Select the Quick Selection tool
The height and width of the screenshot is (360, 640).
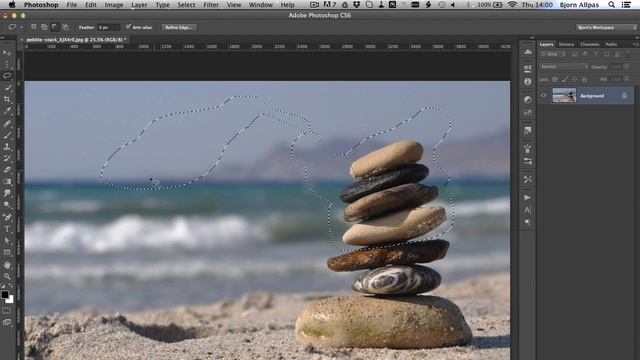pyautogui.click(x=7, y=87)
